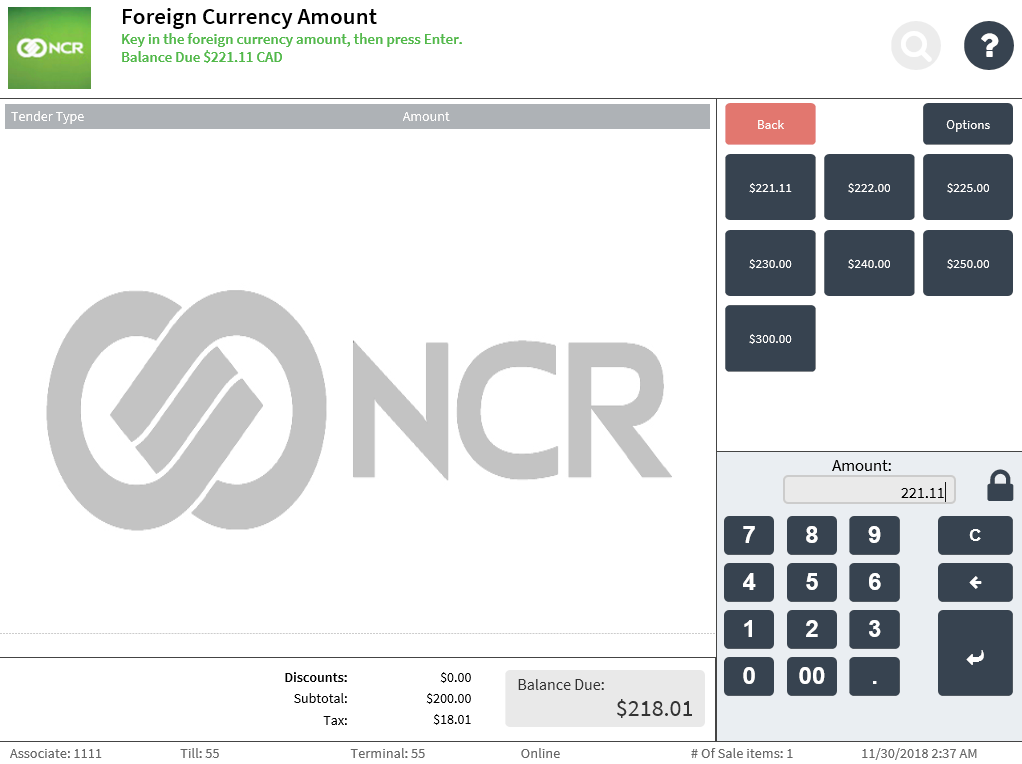The image size is (1022, 764).
Task: Choose the $250.00 quick amount
Action: pos(968,263)
